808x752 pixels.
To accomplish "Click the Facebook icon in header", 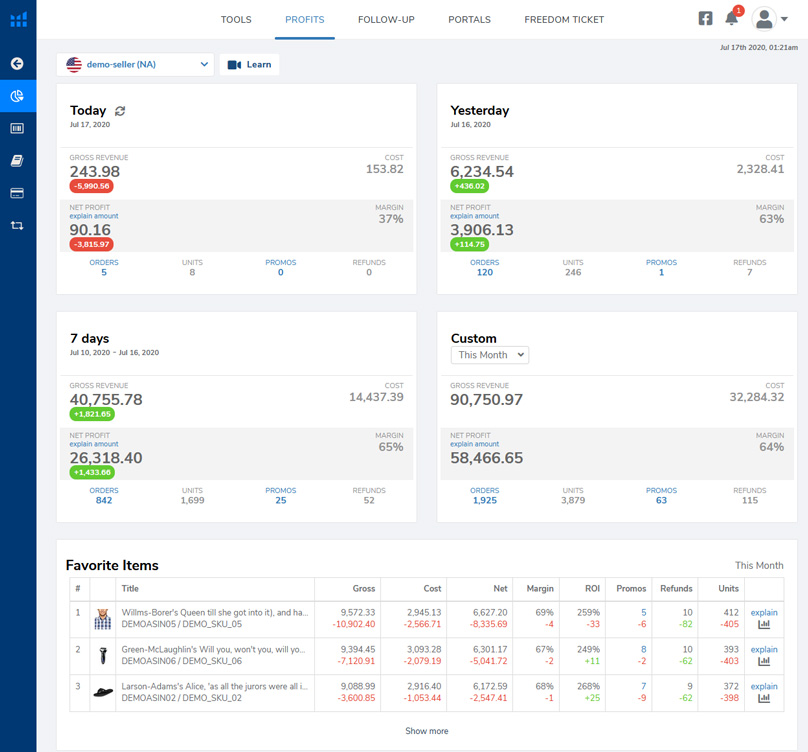I will click(705, 19).
